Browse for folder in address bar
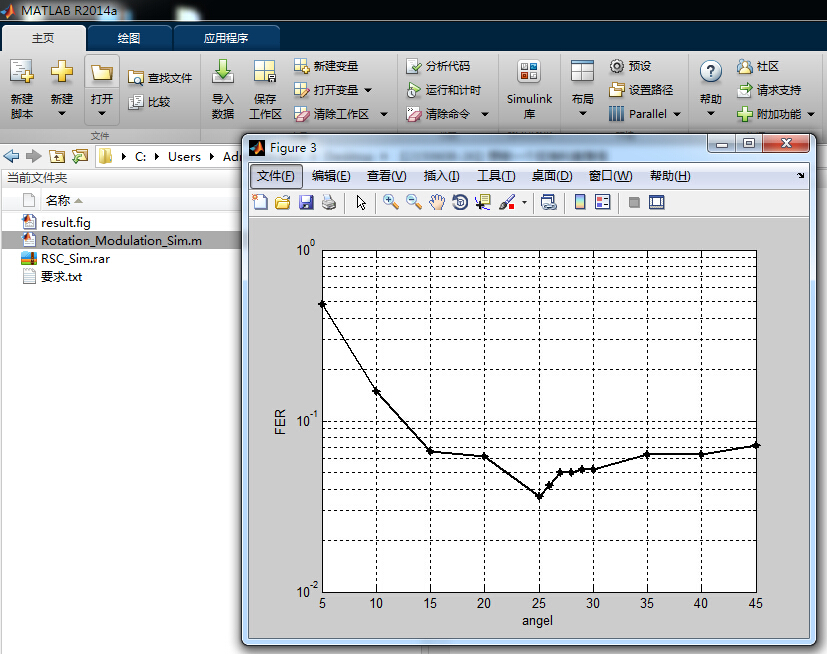Screen dimensions: 827x654 coord(80,156)
